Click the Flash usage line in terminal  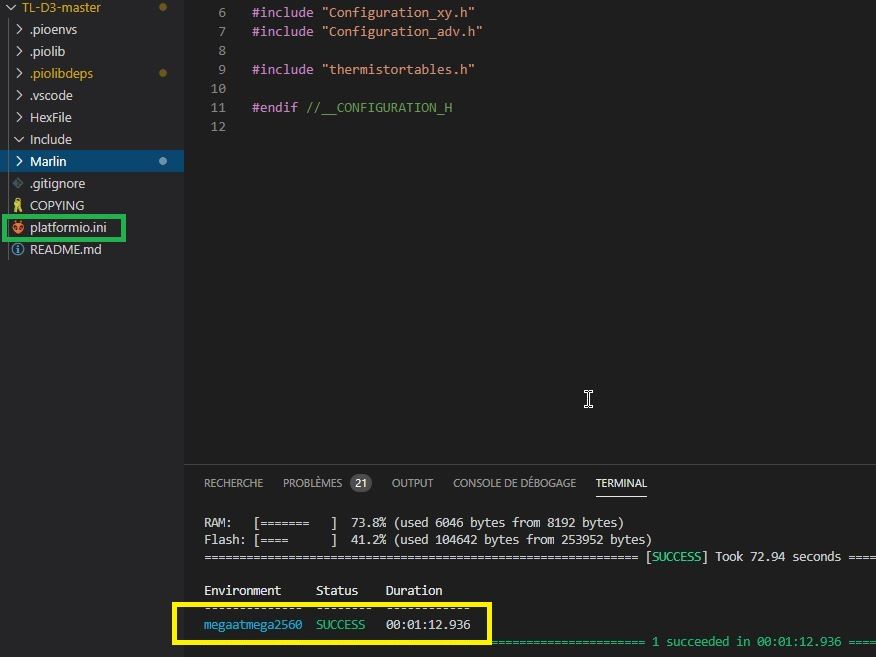coord(428,540)
